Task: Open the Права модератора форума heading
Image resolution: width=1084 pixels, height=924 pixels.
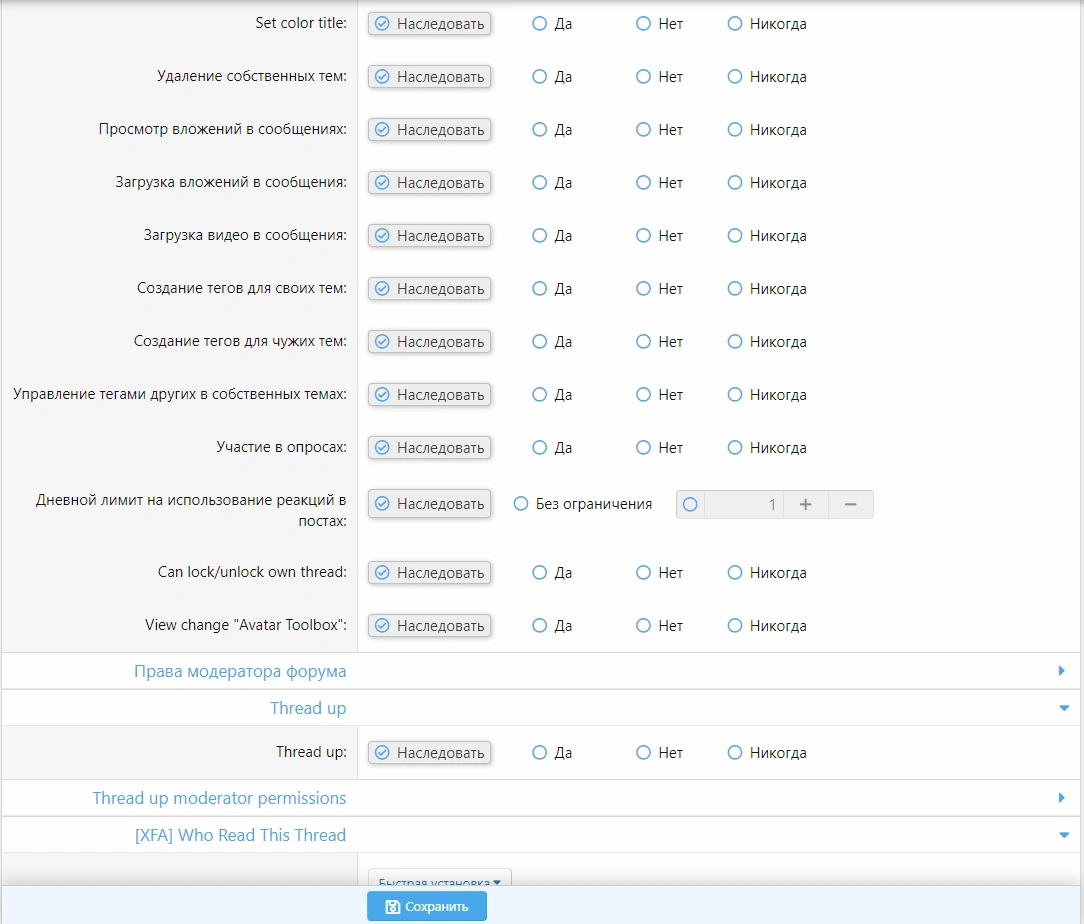Action: (240, 671)
